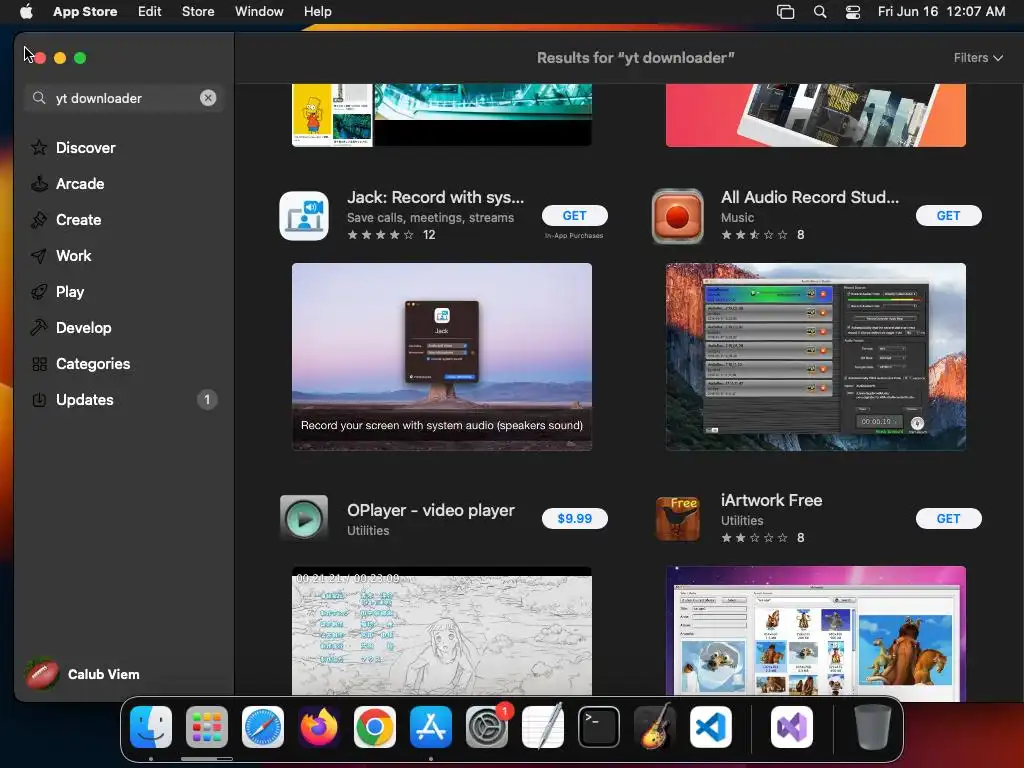Buy OPlayer for $9.99
Image resolution: width=1024 pixels, height=768 pixels.
[574, 519]
